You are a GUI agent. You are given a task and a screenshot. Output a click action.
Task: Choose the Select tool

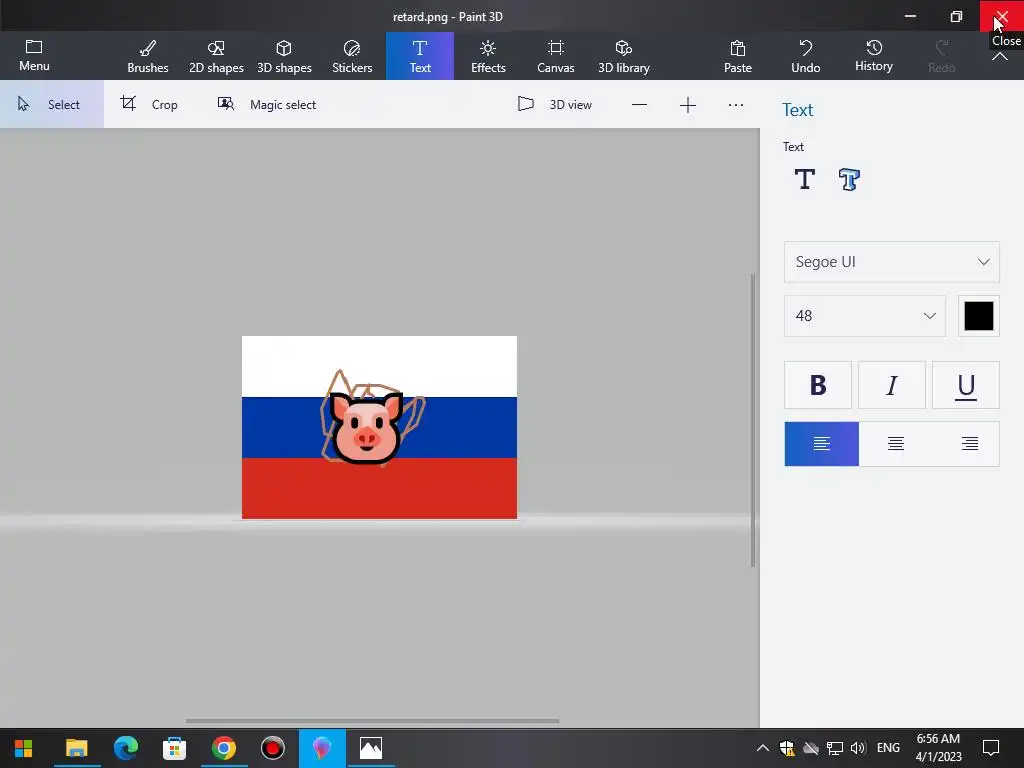[x=52, y=104]
